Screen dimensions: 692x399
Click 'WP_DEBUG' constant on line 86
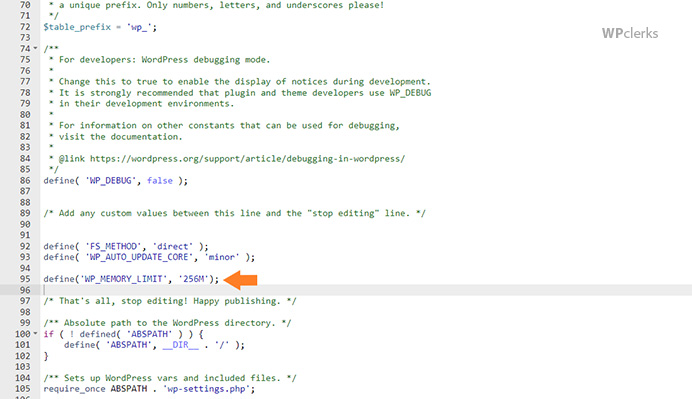pos(110,181)
